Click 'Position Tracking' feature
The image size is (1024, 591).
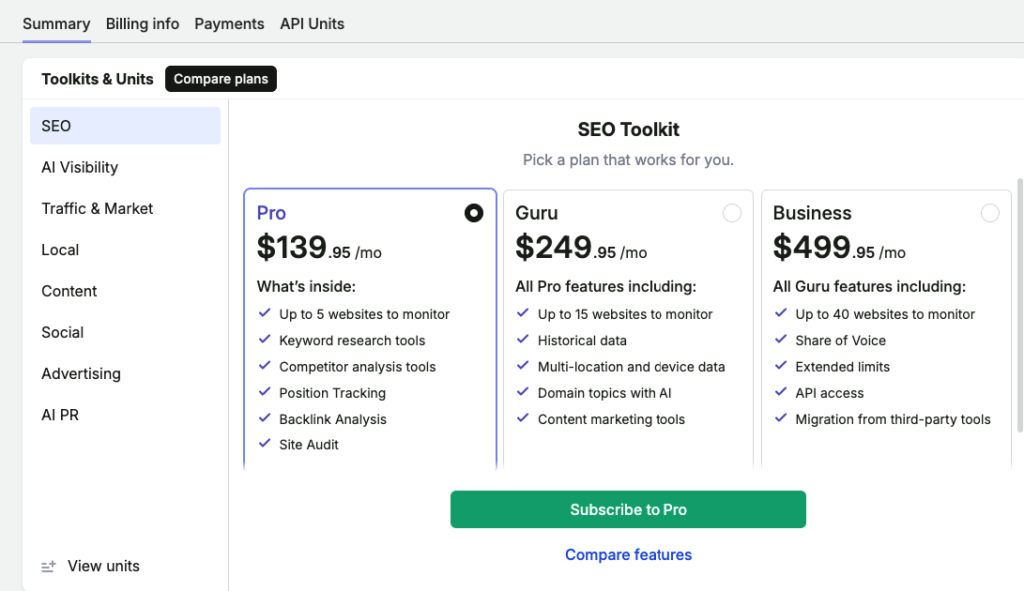332,393
